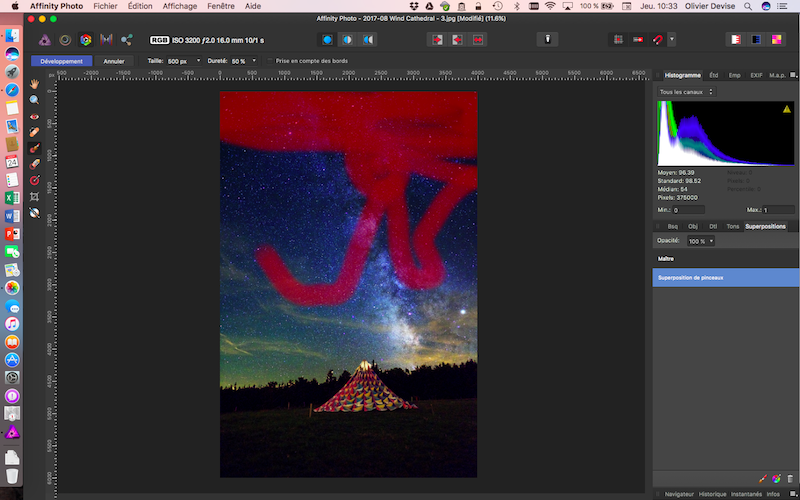Click the blue-black panel layout icon
This screenshot has height=500, width=800.
pyautogui.click(x=756, y=40)
